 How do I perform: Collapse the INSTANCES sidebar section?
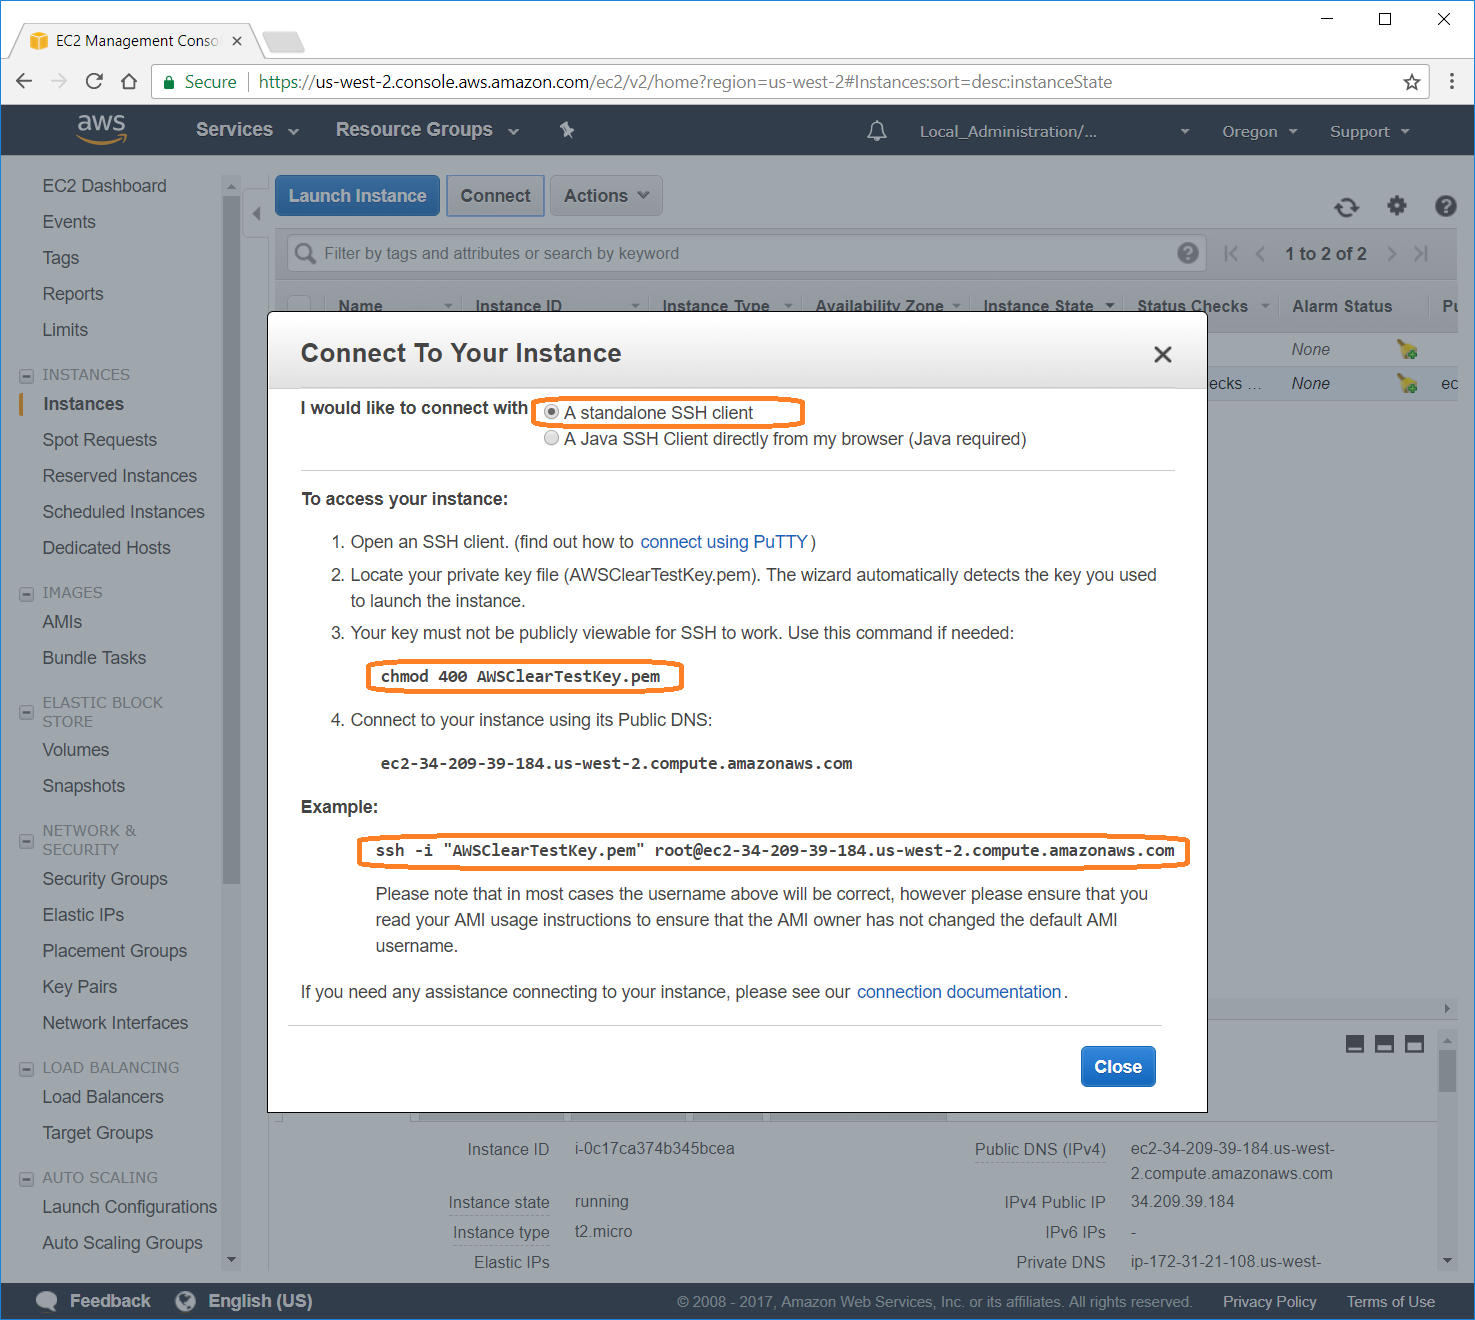[27, 376]
